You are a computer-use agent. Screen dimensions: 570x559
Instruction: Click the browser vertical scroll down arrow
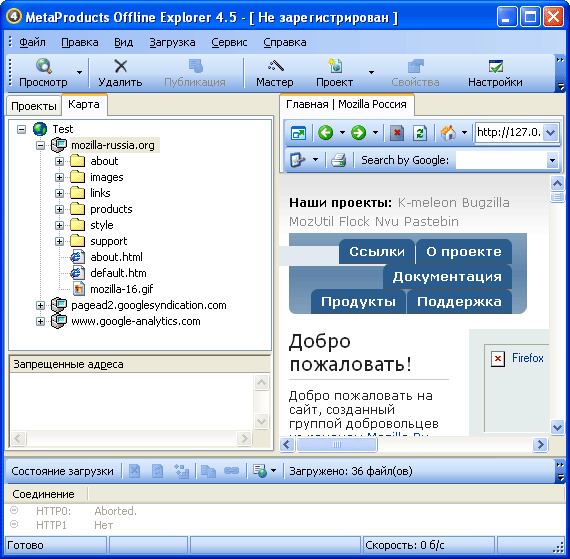tap(557, 427)
